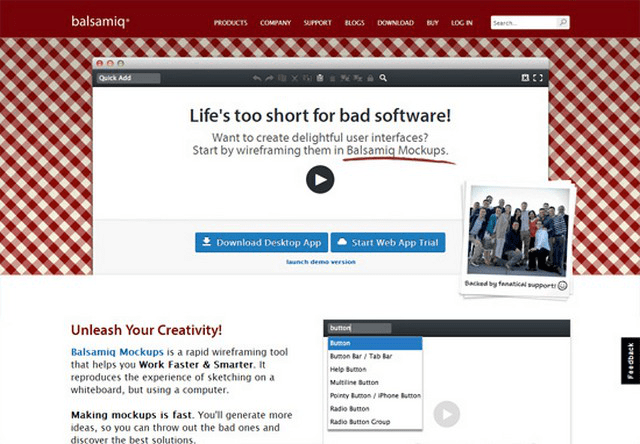This screenshot has width=640, height=444.
Task: Click the Start Web App Trial button
Action: click(x=387, y=242)
